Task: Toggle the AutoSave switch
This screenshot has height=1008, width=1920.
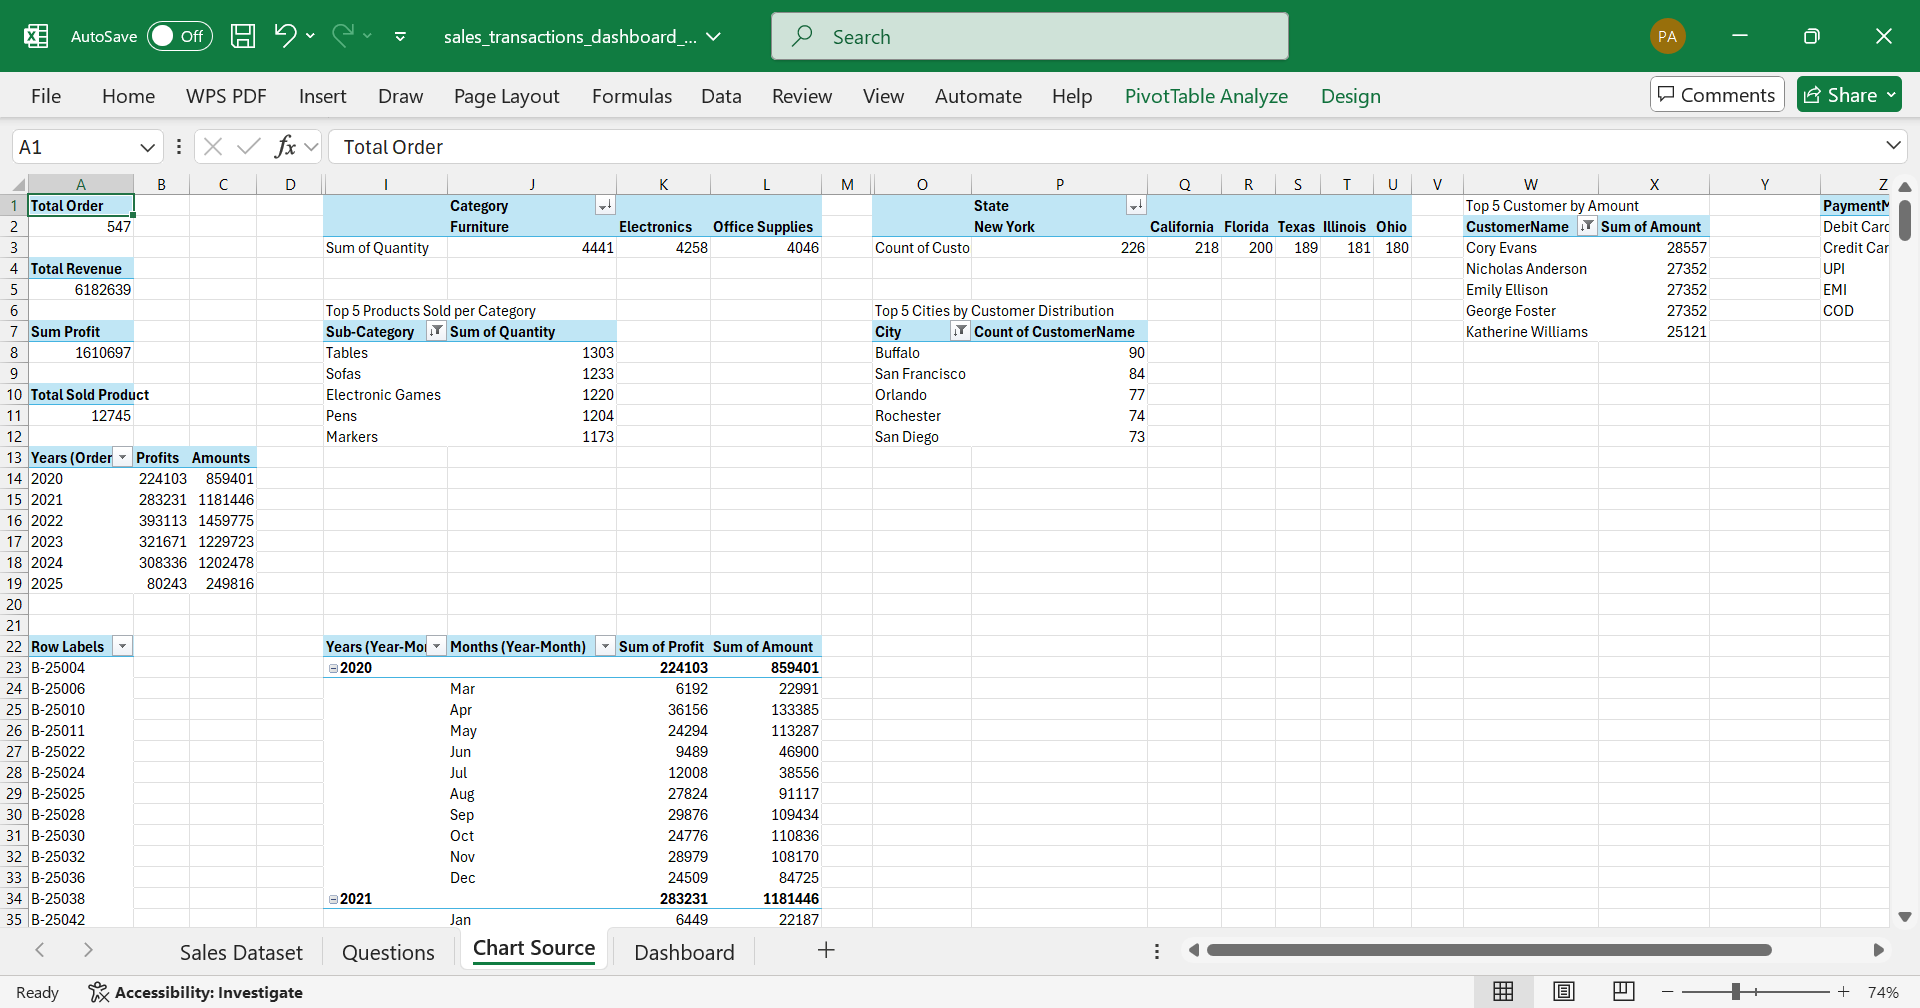Action: [180, 36]
